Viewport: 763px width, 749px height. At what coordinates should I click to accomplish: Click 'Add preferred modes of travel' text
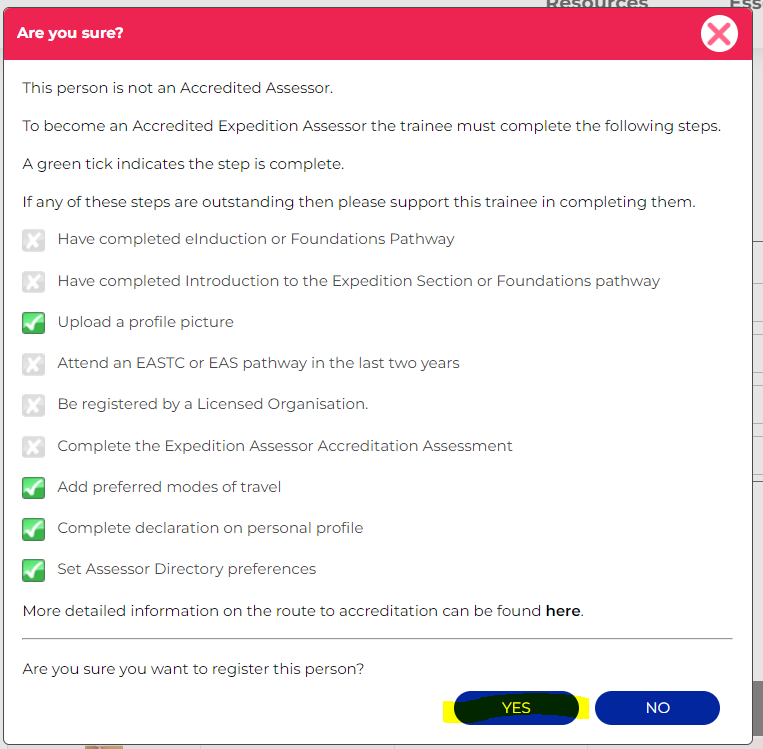coord(169,487)
